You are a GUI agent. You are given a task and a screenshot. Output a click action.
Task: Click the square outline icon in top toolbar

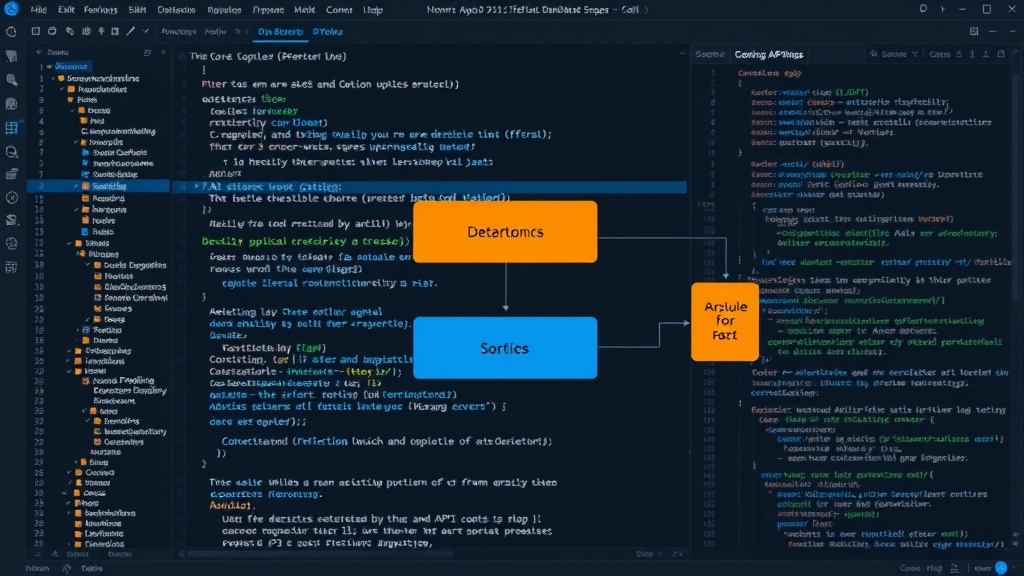[36, 31]
